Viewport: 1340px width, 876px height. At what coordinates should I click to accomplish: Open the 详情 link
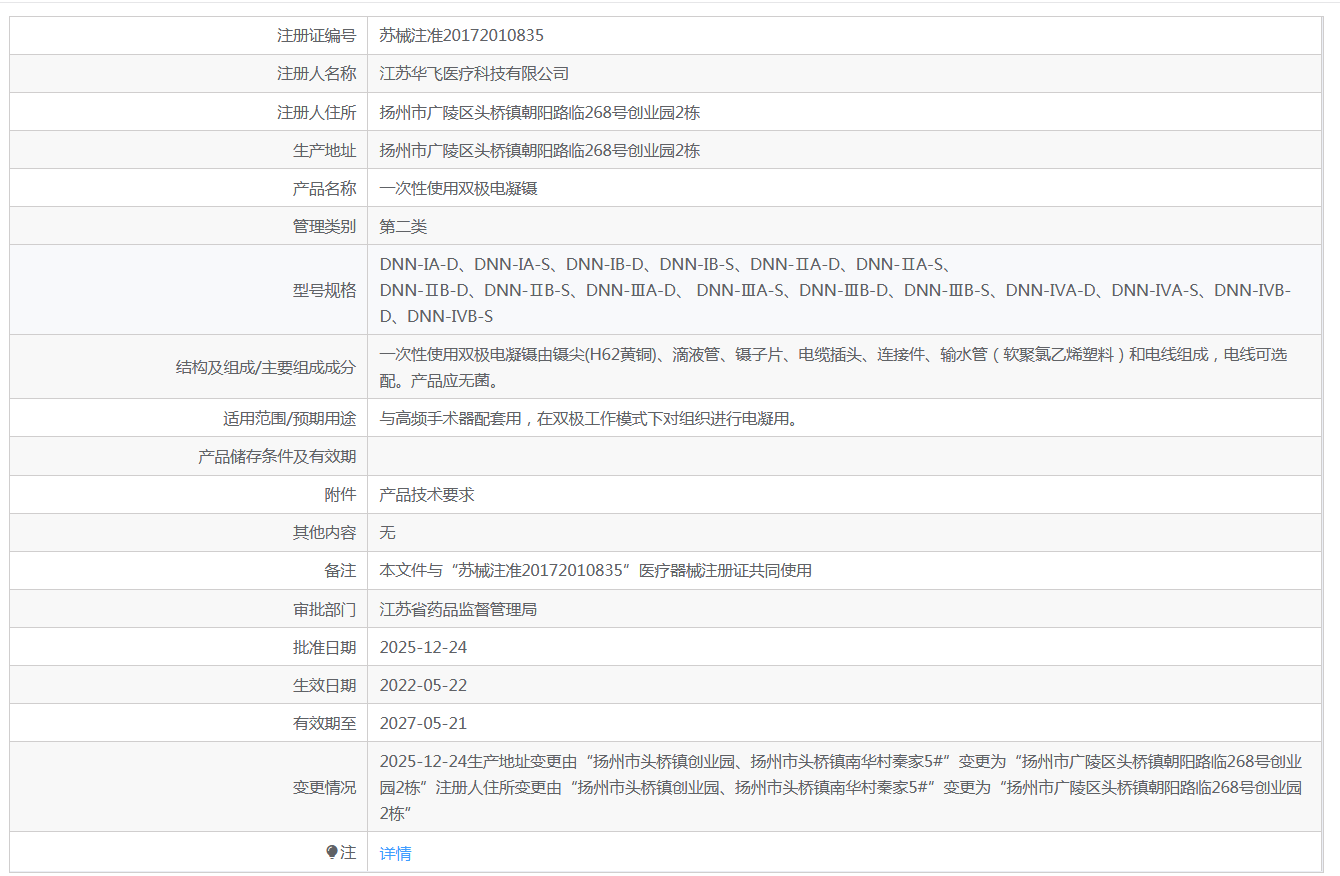tap(395, 853)
